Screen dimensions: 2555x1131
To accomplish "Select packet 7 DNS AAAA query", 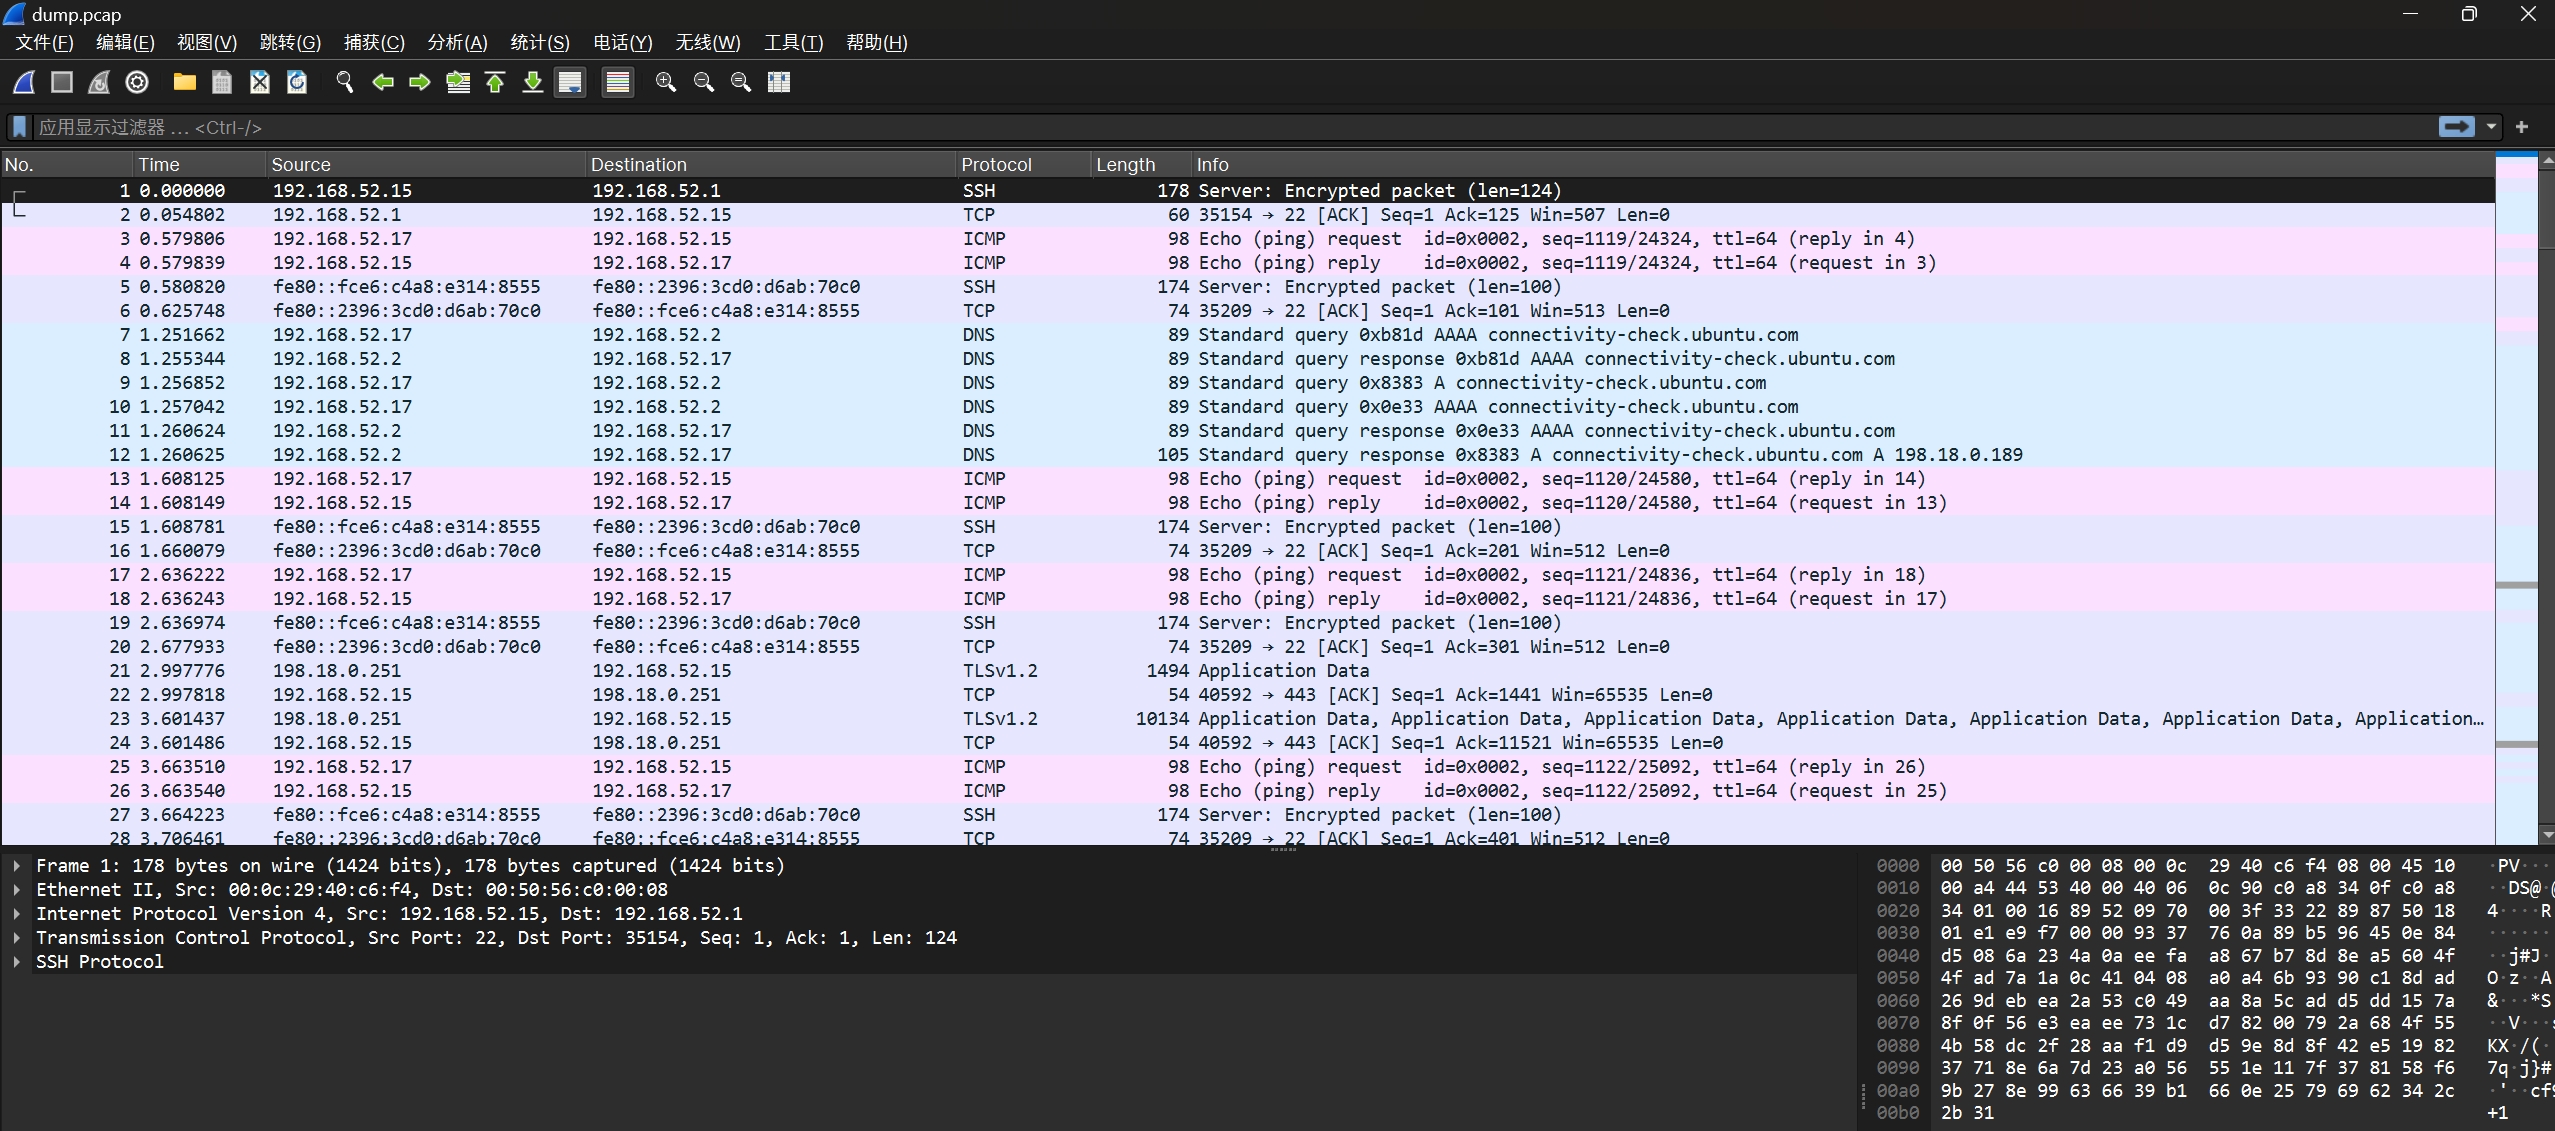I will click(x=1248, y=335).
